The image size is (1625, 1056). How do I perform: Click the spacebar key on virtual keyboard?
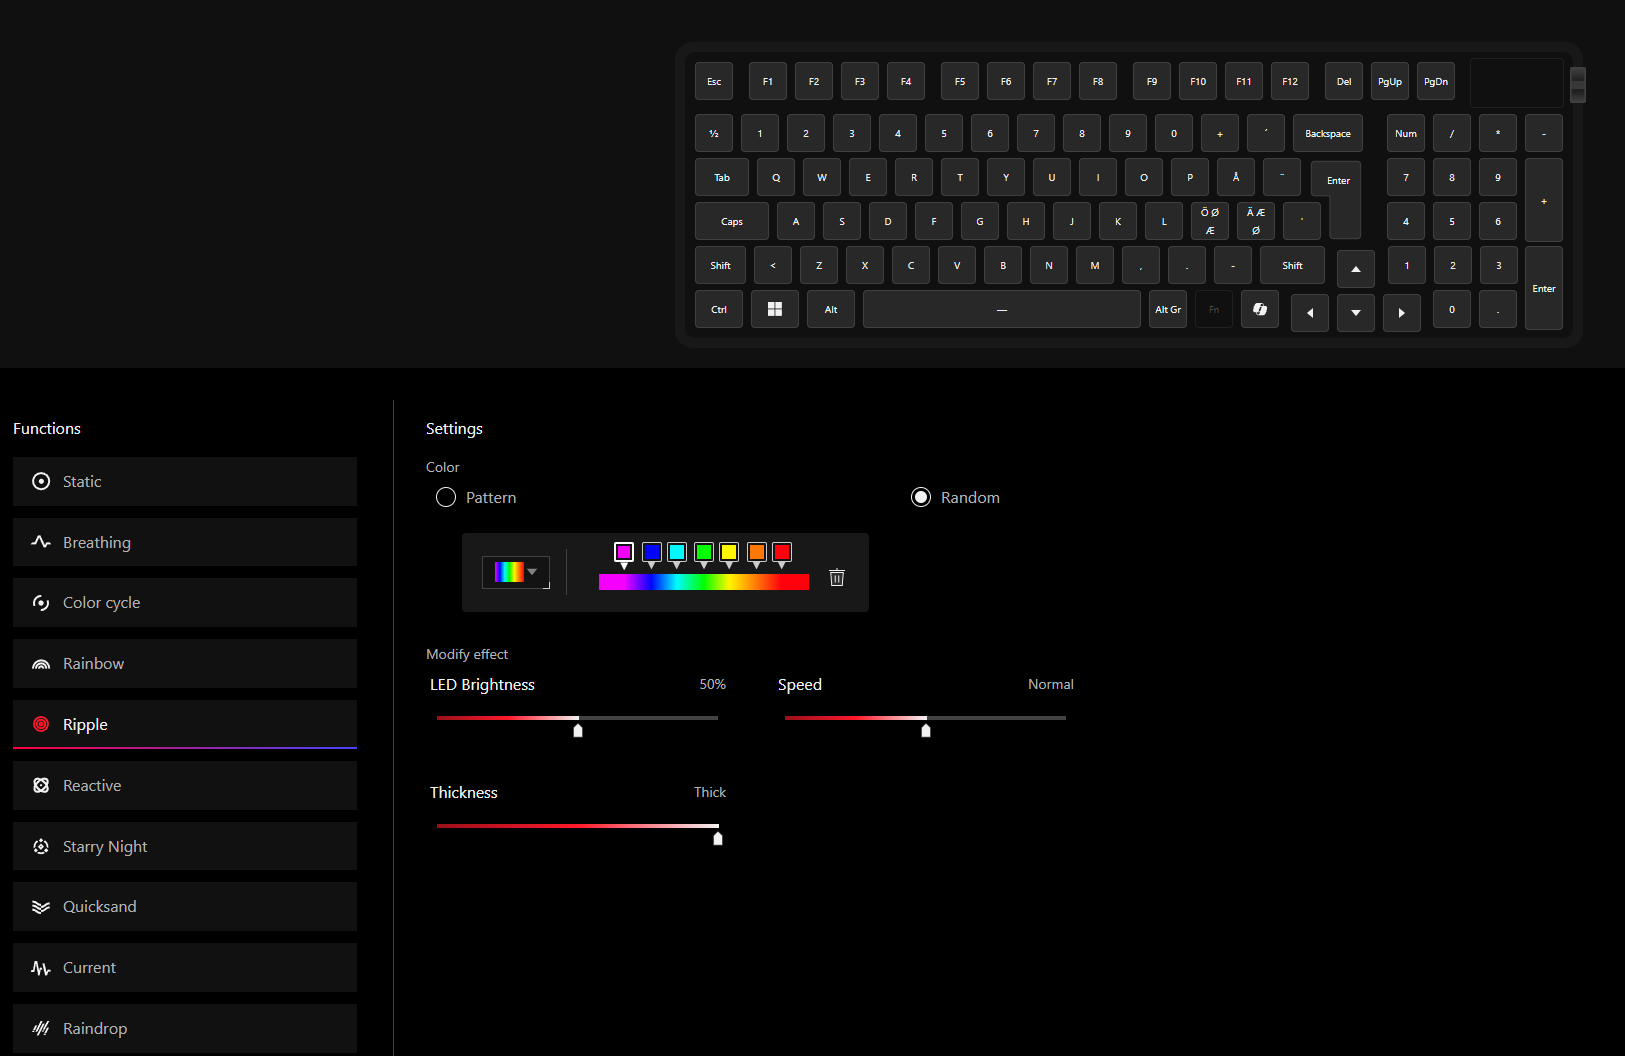(x=1001, y=310)
